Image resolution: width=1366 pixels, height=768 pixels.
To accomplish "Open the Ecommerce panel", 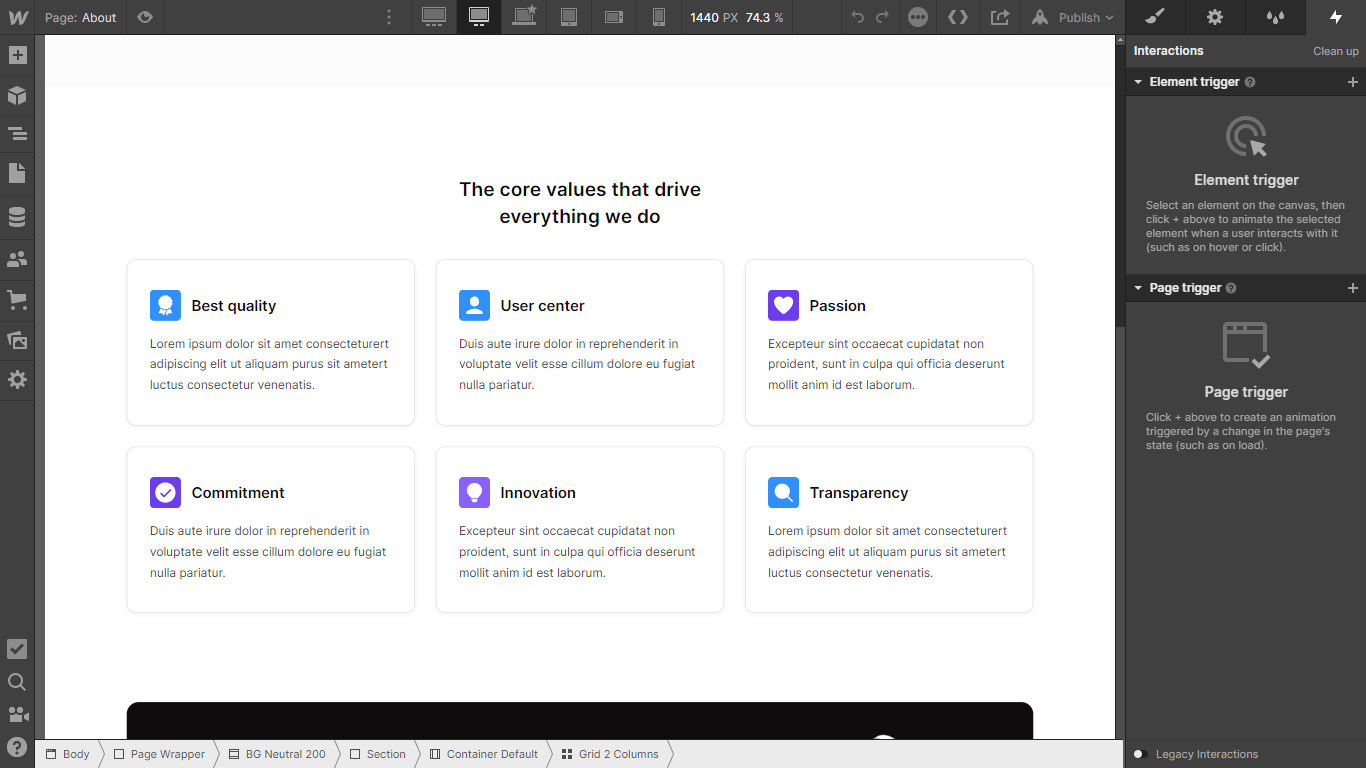I will click(16, 298).
